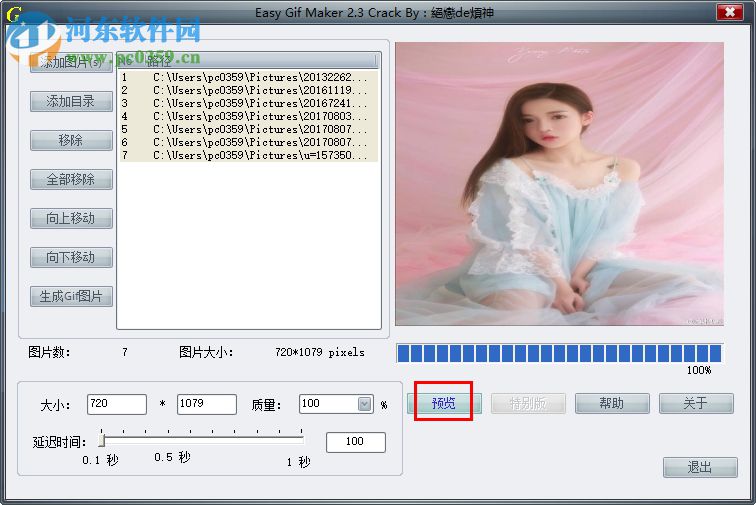Exit the program with 退出
The image size is (756, 505).
(700, 467)
